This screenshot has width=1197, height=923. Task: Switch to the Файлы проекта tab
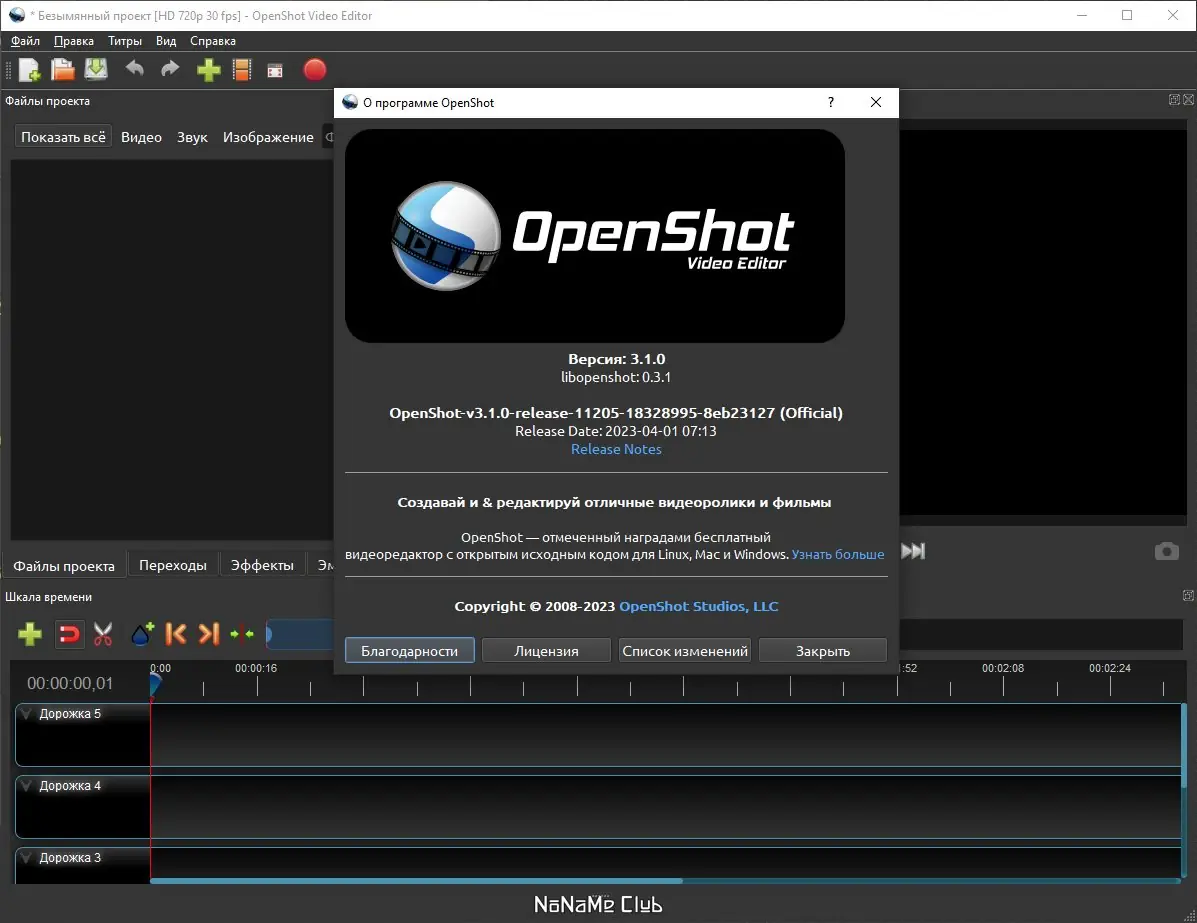pyautogui.click(x=64, y=566)
